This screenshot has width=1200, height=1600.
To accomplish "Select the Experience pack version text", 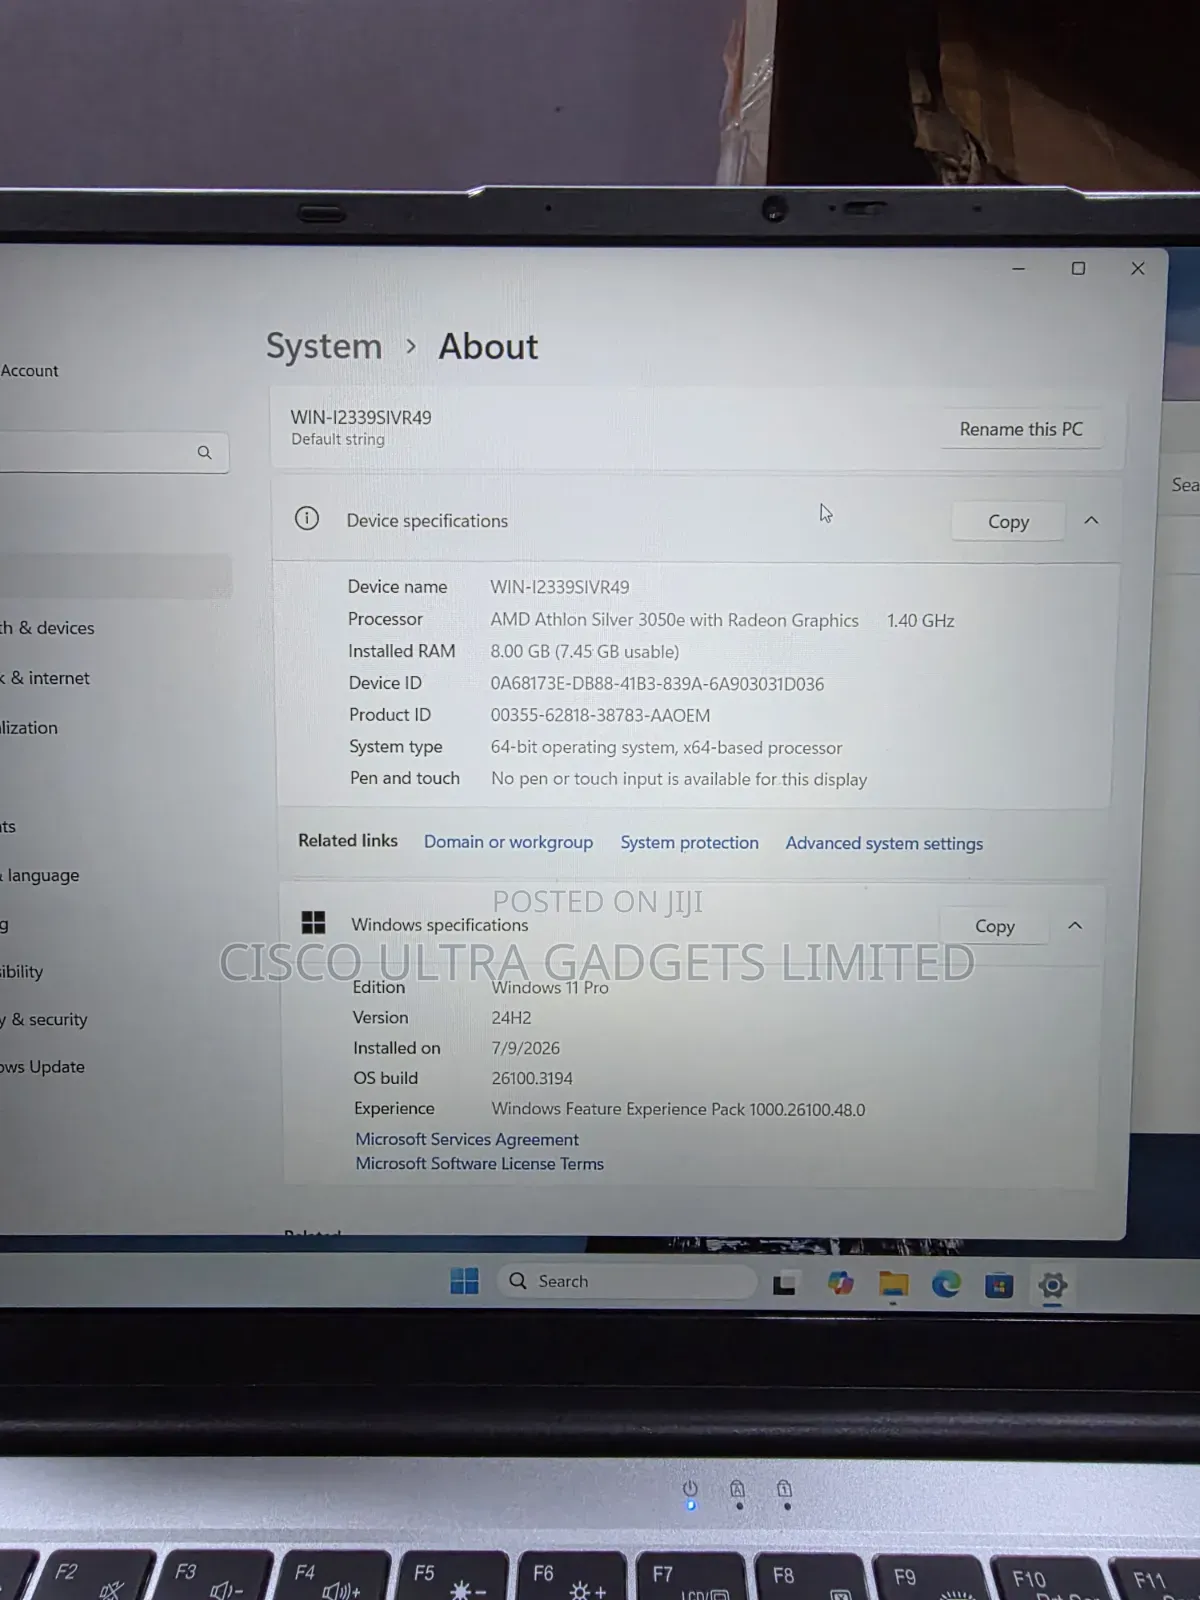I will (x=678, y=1109).
